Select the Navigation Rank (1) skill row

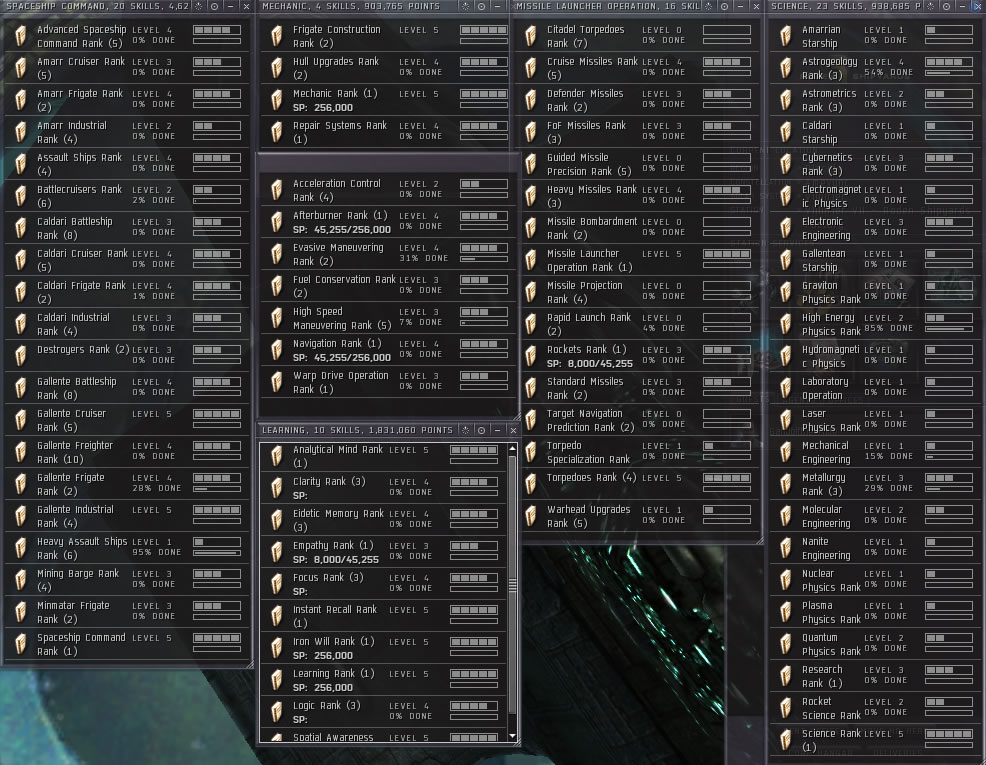click(x=387, y=350)
